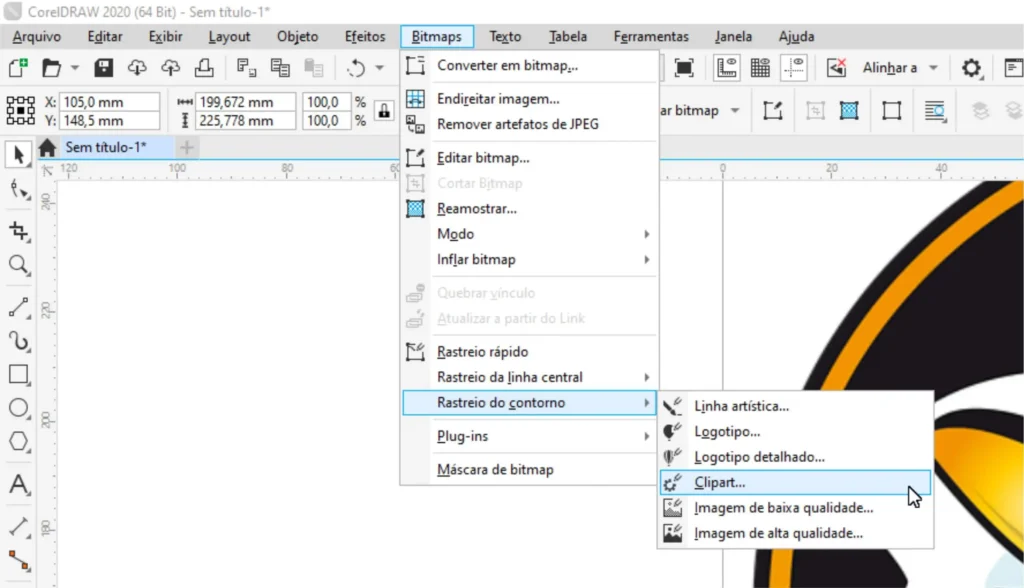Click the Print icon
1024x588 pixels.
click(x=204, y=67)
